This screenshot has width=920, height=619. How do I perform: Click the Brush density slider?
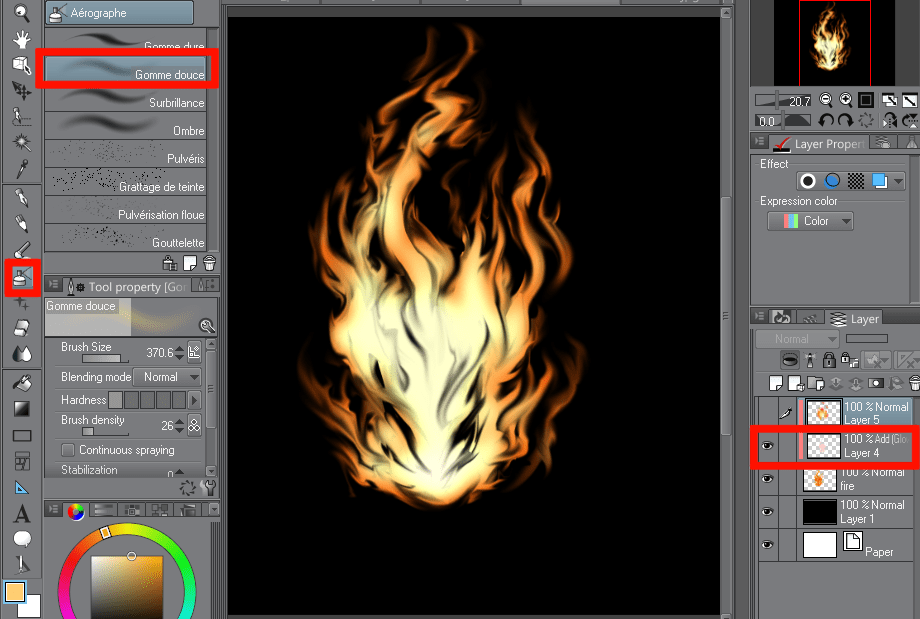point(106,432)
